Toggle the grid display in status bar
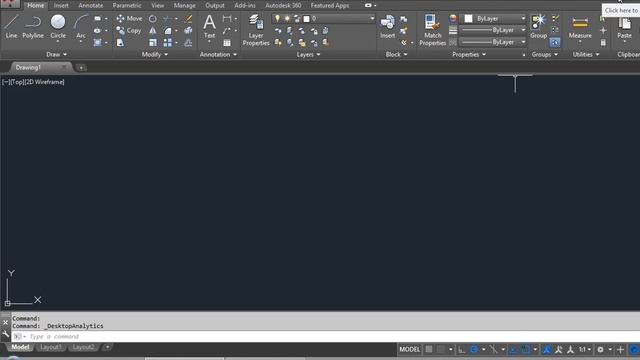The height and width of the screenshot is (360, 640). 429,349
